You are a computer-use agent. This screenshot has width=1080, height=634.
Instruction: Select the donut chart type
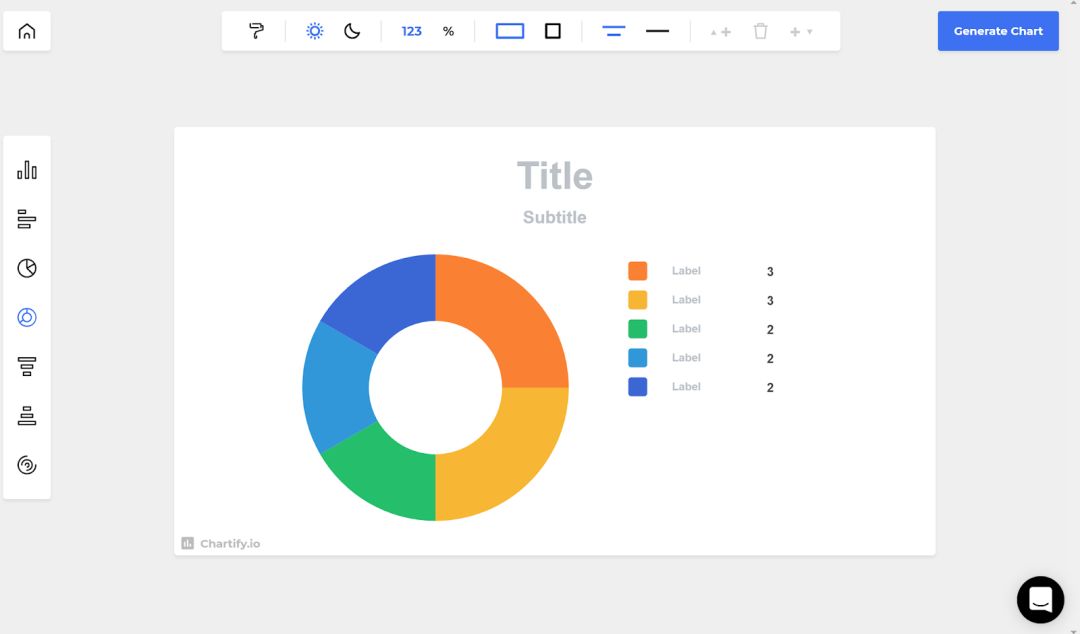coord(27,317)
